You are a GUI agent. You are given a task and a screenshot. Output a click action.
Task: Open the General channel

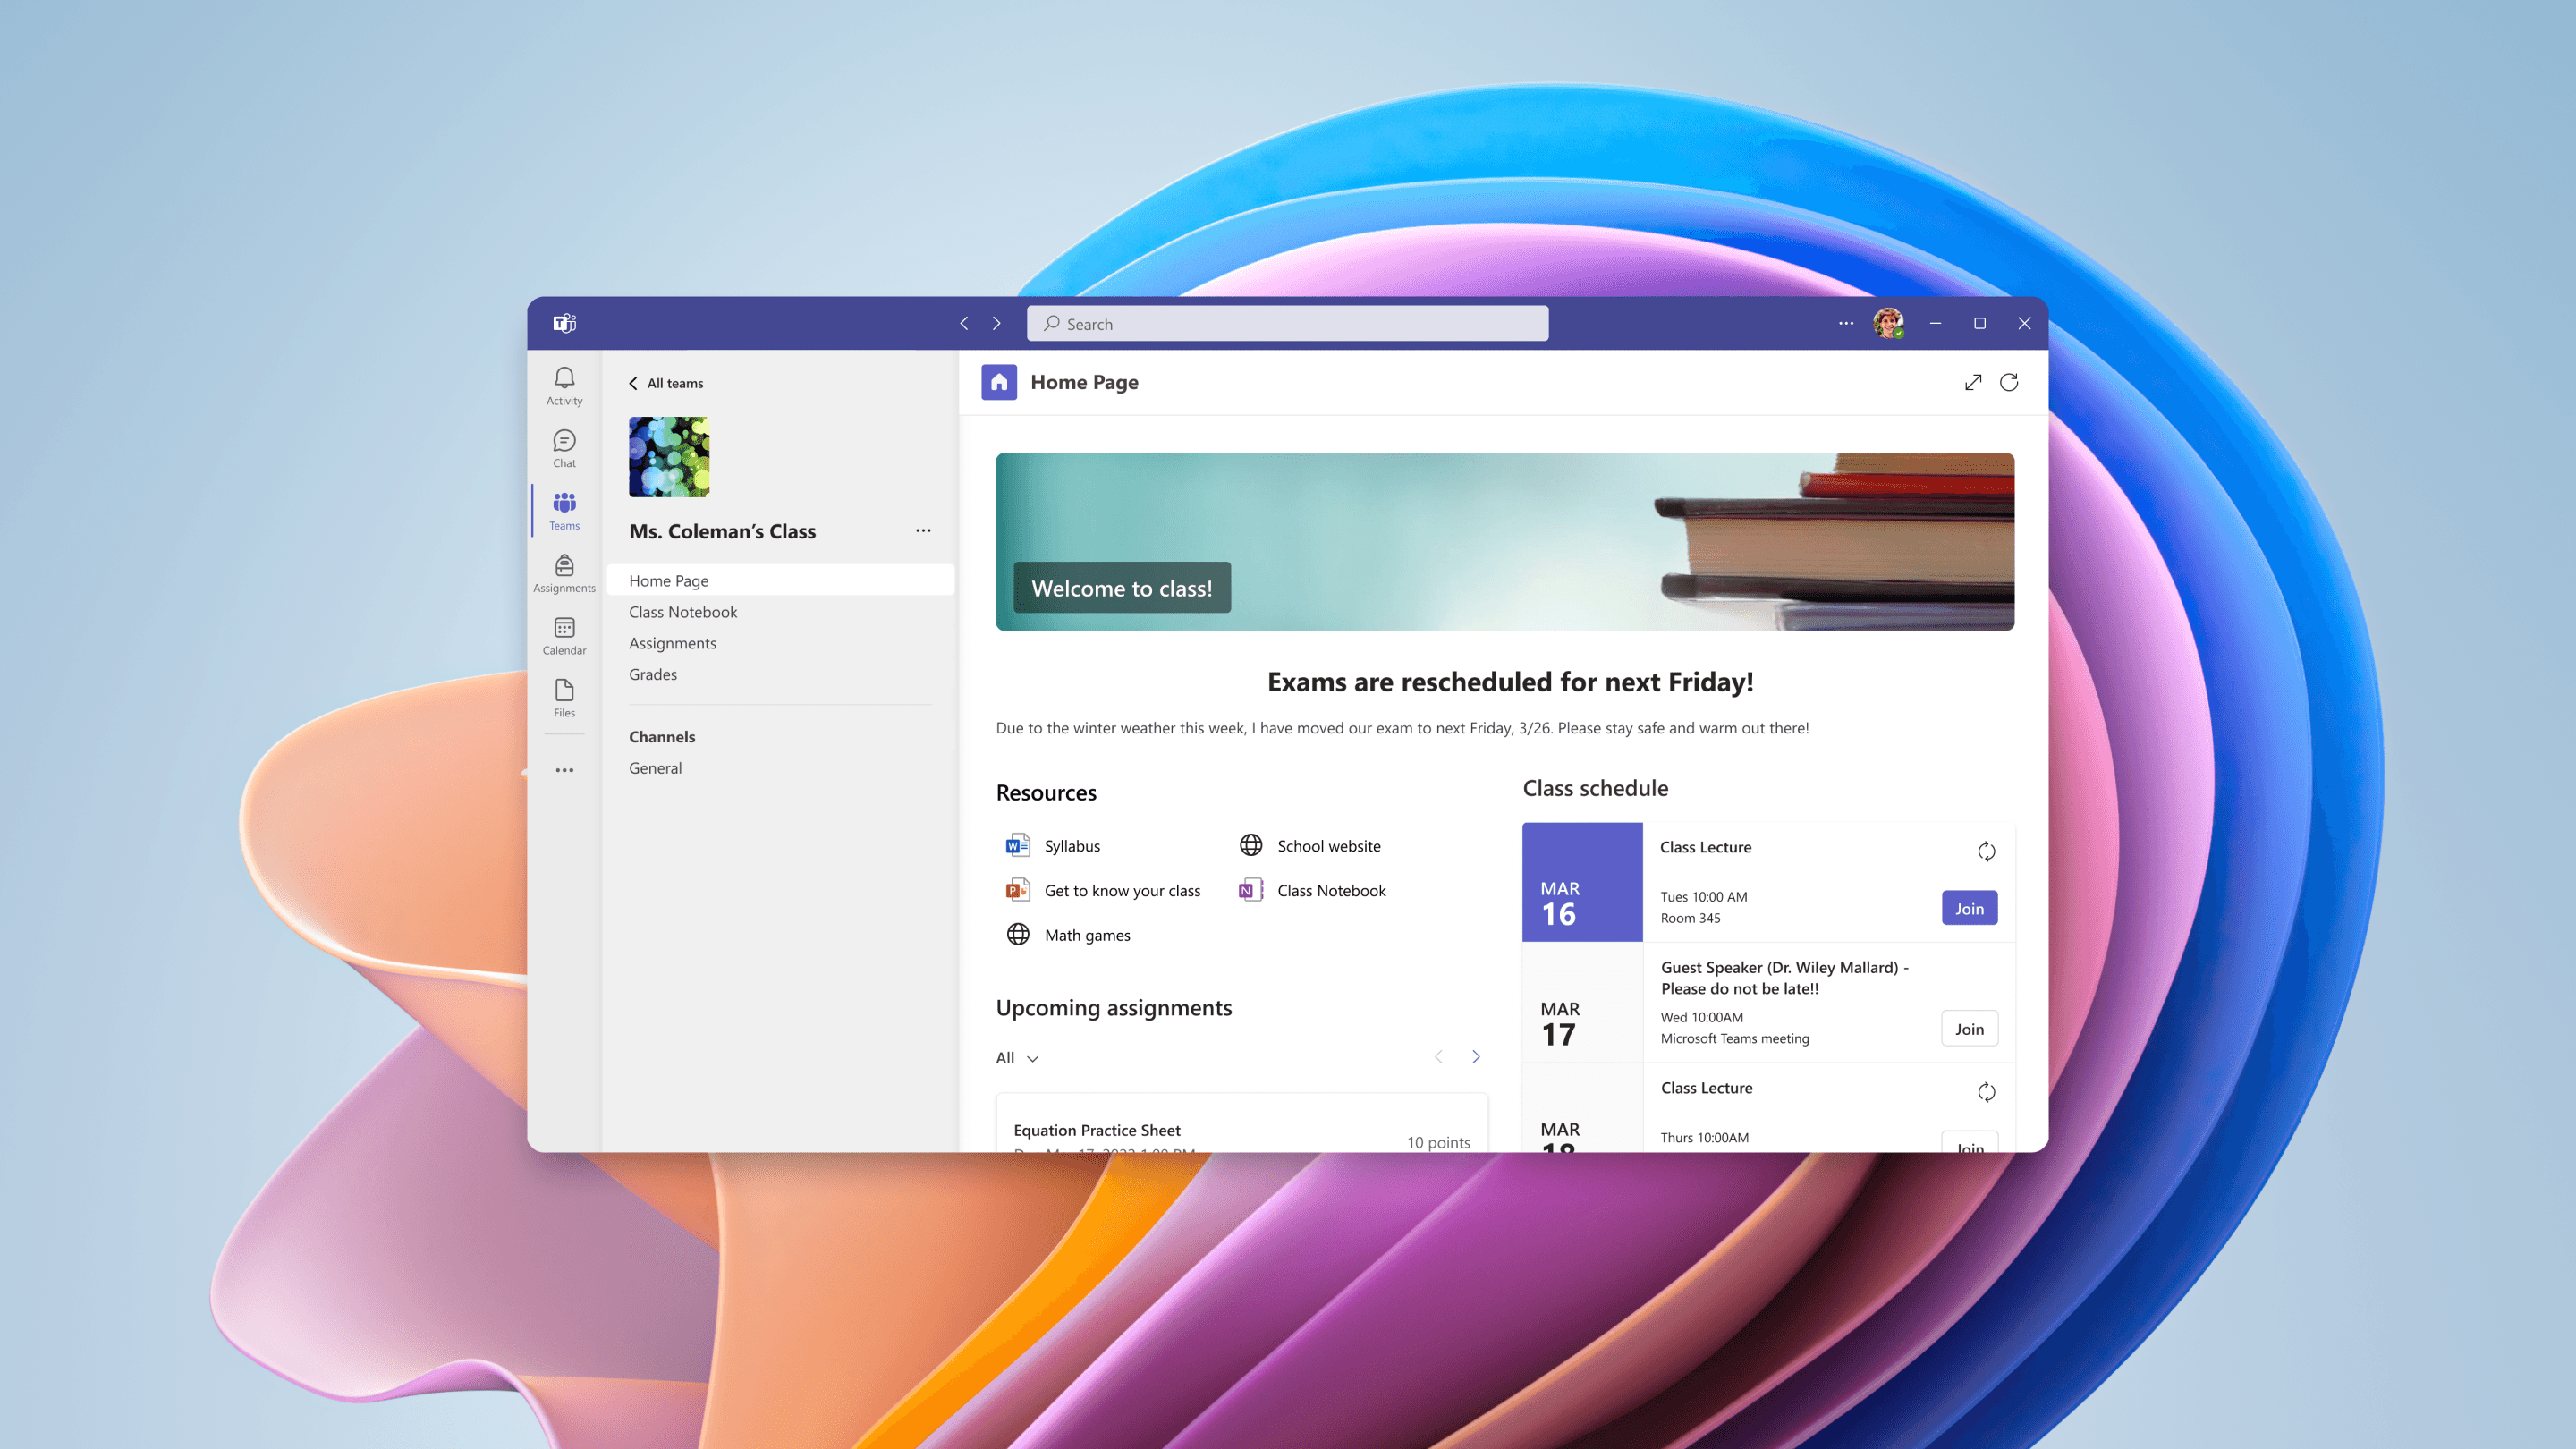[x=655, y=768]
